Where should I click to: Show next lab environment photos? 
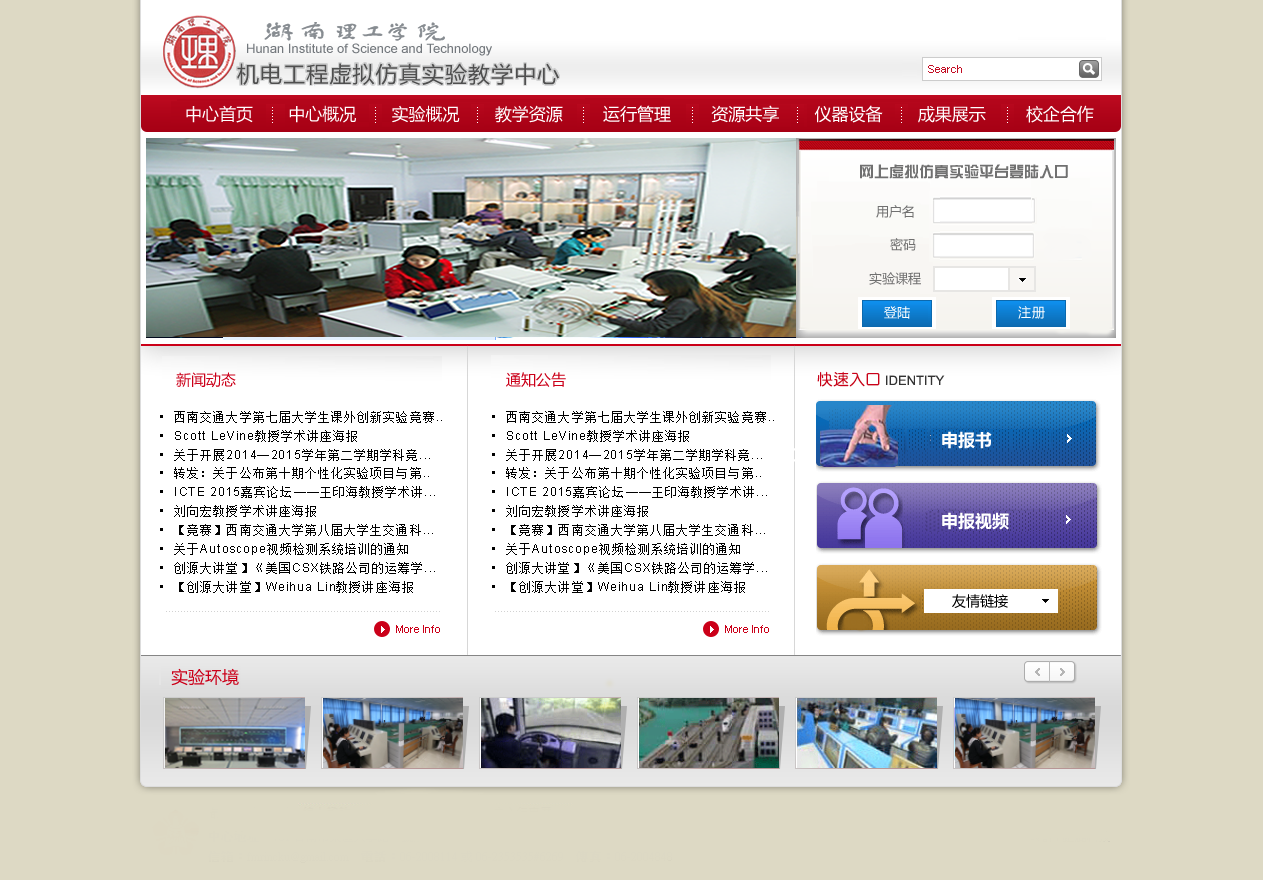pyautogui.click(x=1063, y=672)
